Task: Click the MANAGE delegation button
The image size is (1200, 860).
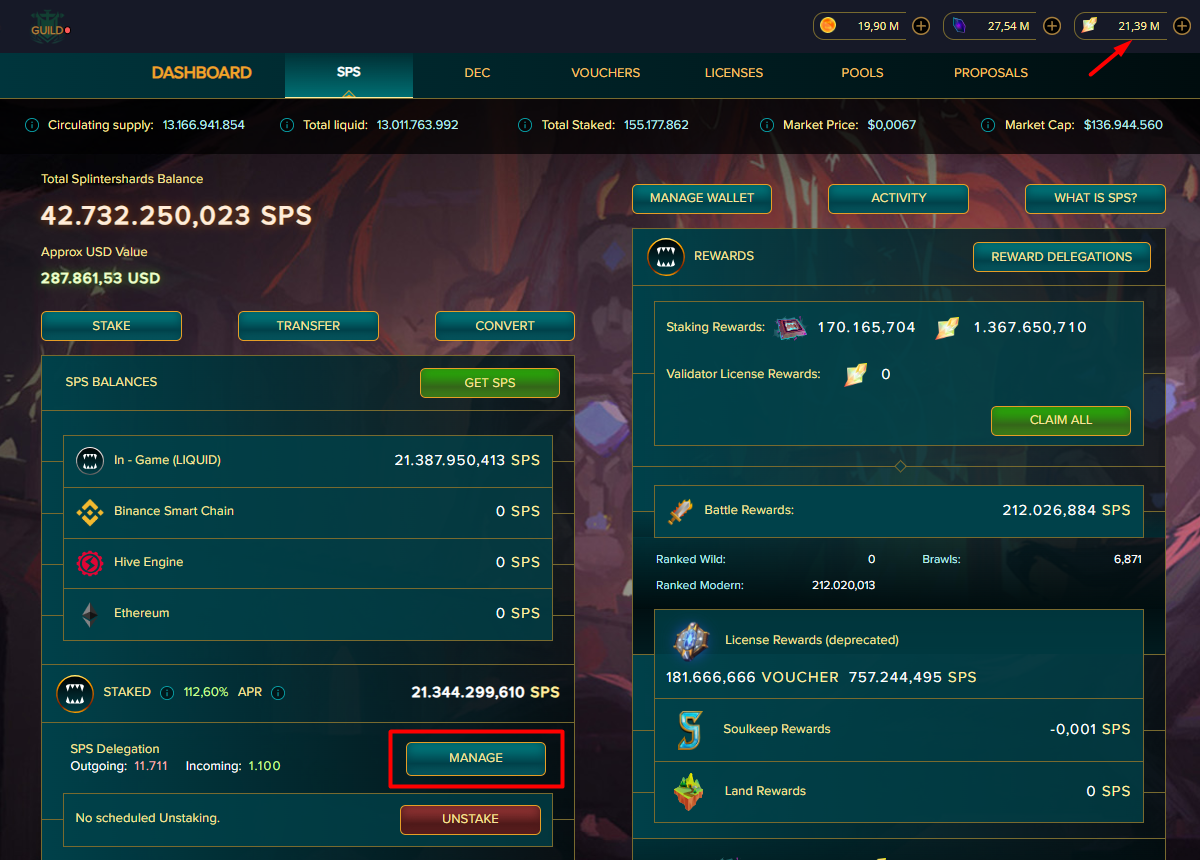Action: point(476,758)
